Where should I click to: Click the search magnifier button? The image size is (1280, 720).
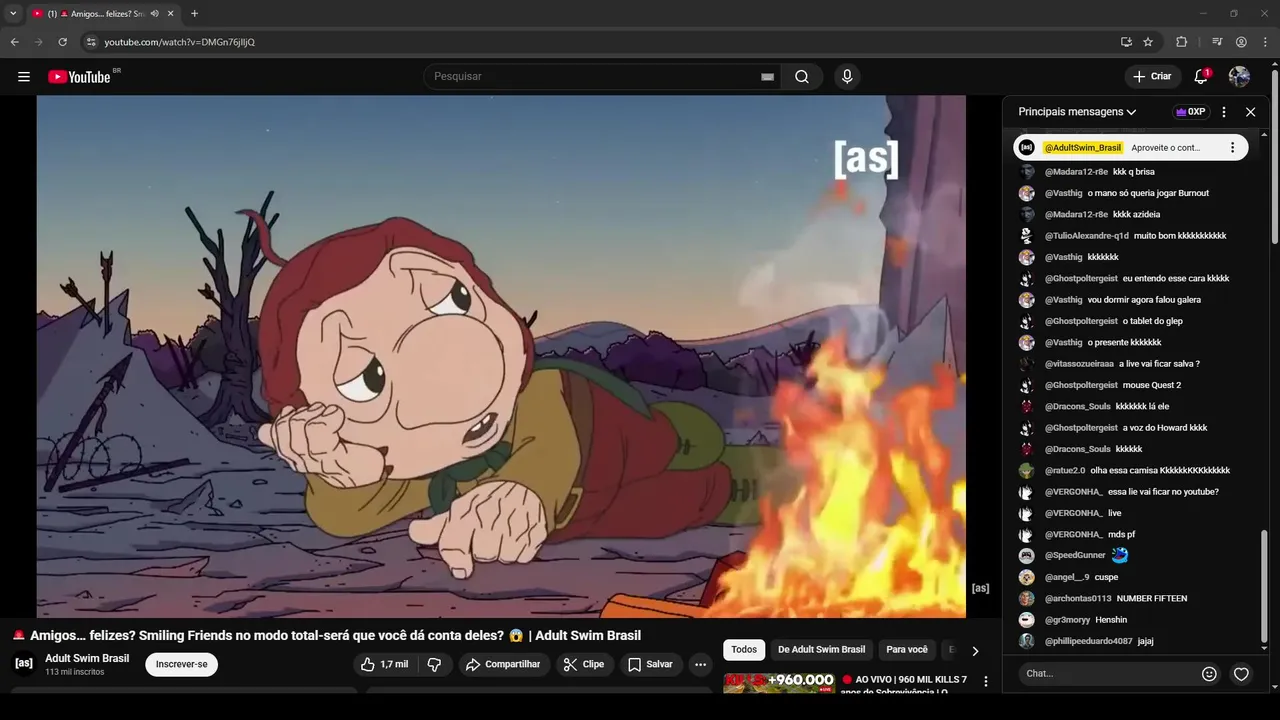pos(802,77)
